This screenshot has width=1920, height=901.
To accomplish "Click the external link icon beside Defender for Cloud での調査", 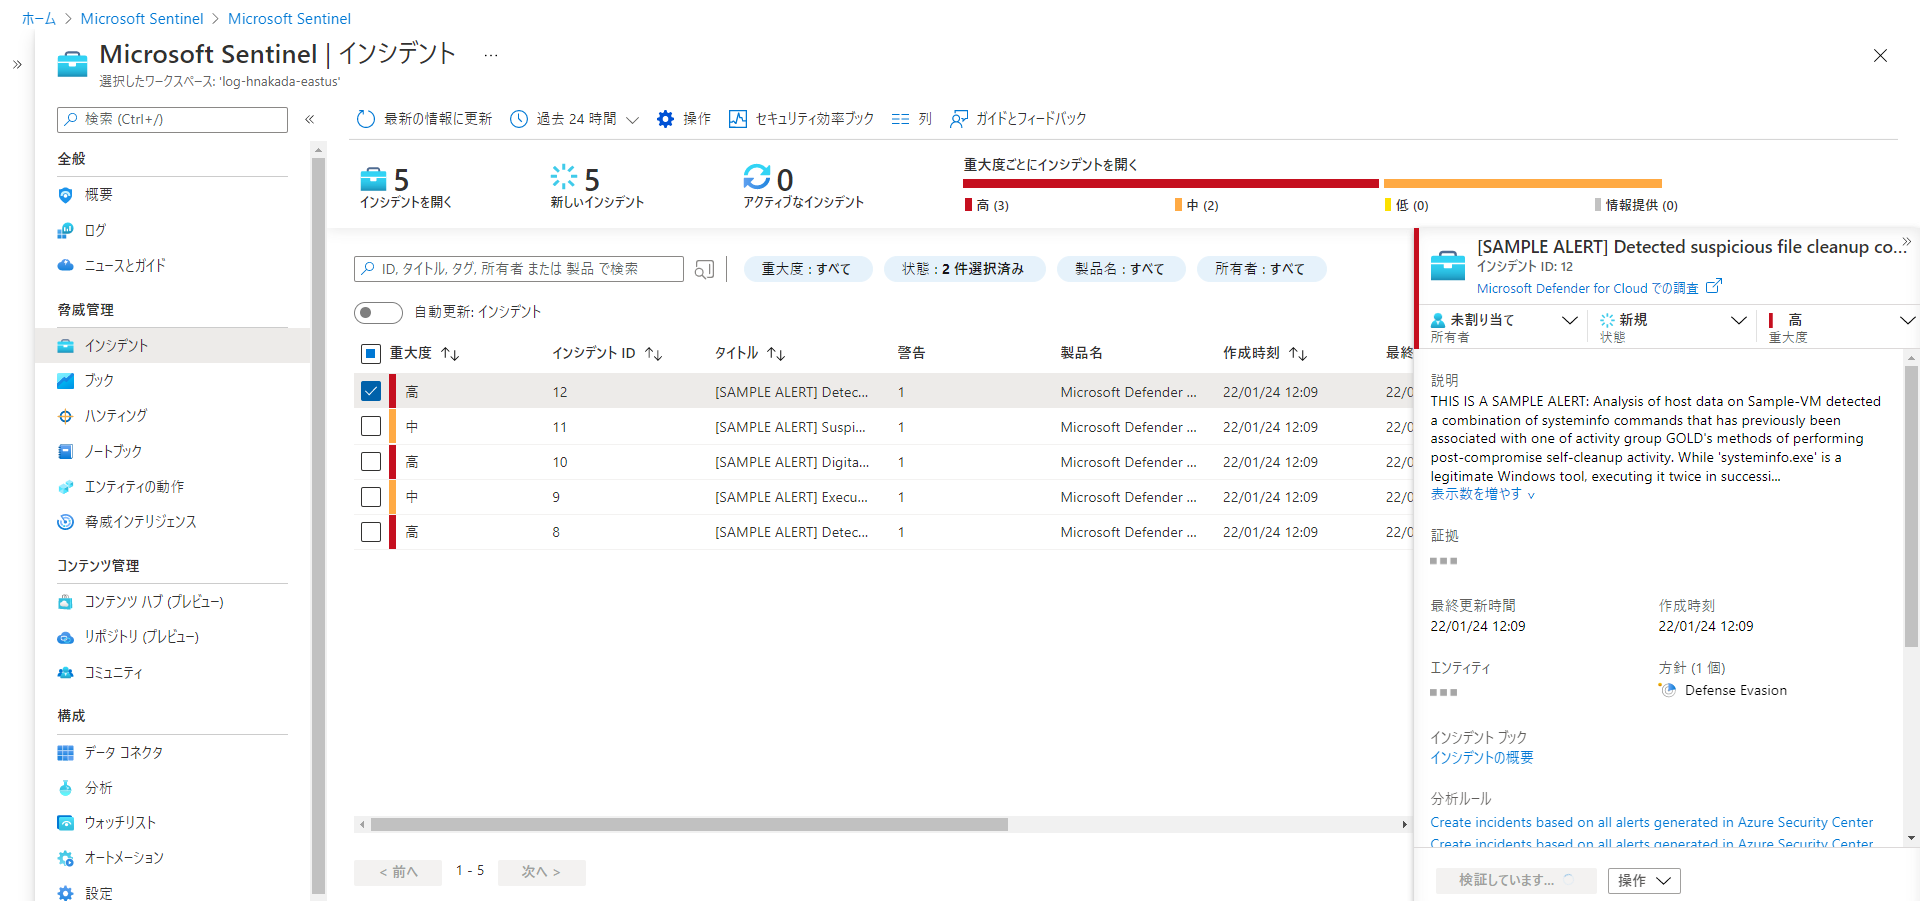I will 1714,287.
